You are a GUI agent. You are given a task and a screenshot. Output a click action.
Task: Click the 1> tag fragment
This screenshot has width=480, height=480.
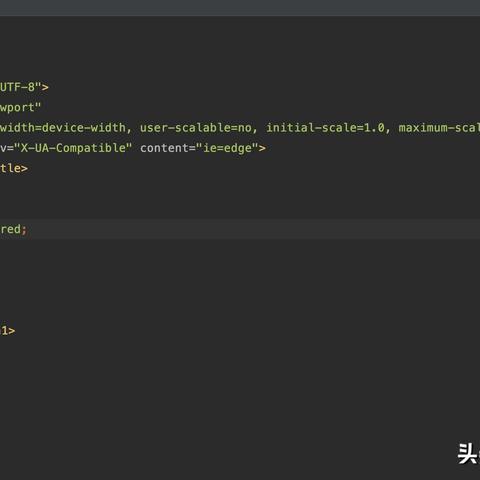point(8,331)
